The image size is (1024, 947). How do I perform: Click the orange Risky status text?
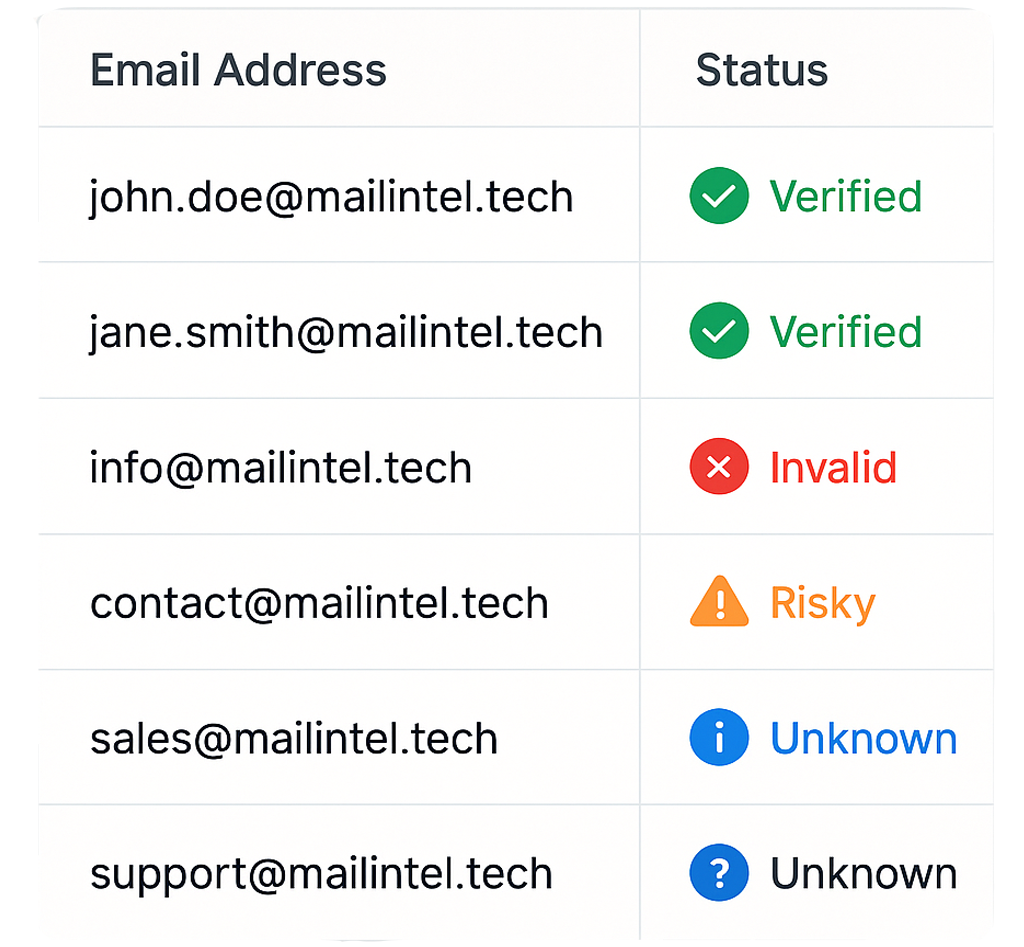[x=823, y=604]
